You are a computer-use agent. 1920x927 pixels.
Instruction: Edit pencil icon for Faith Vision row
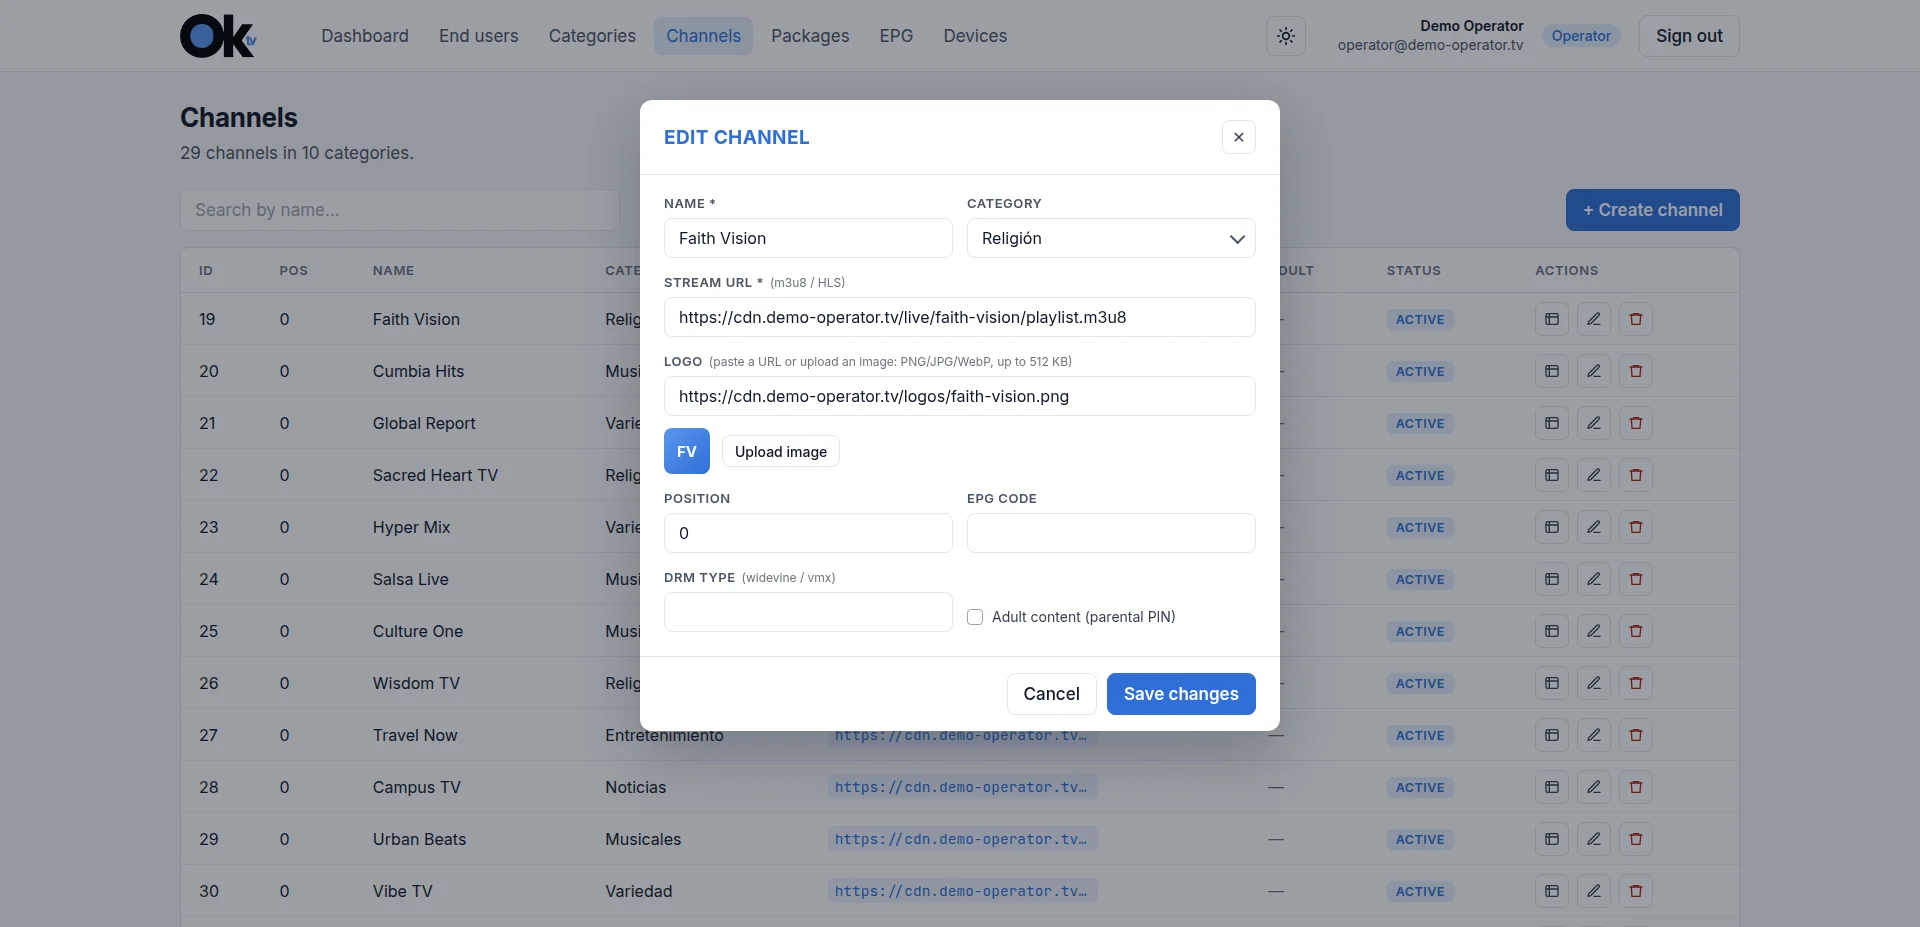coord(1594,319)
